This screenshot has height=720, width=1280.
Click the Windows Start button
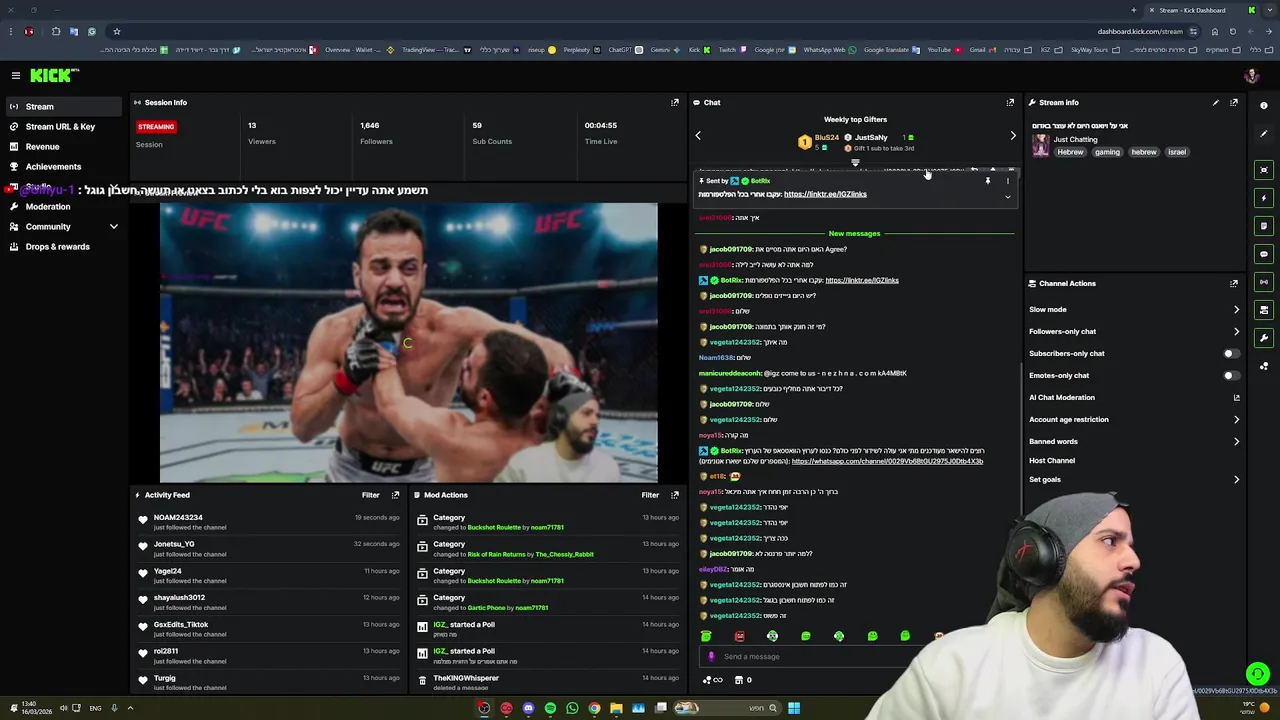pyautogui.click(x=794, y=708)
